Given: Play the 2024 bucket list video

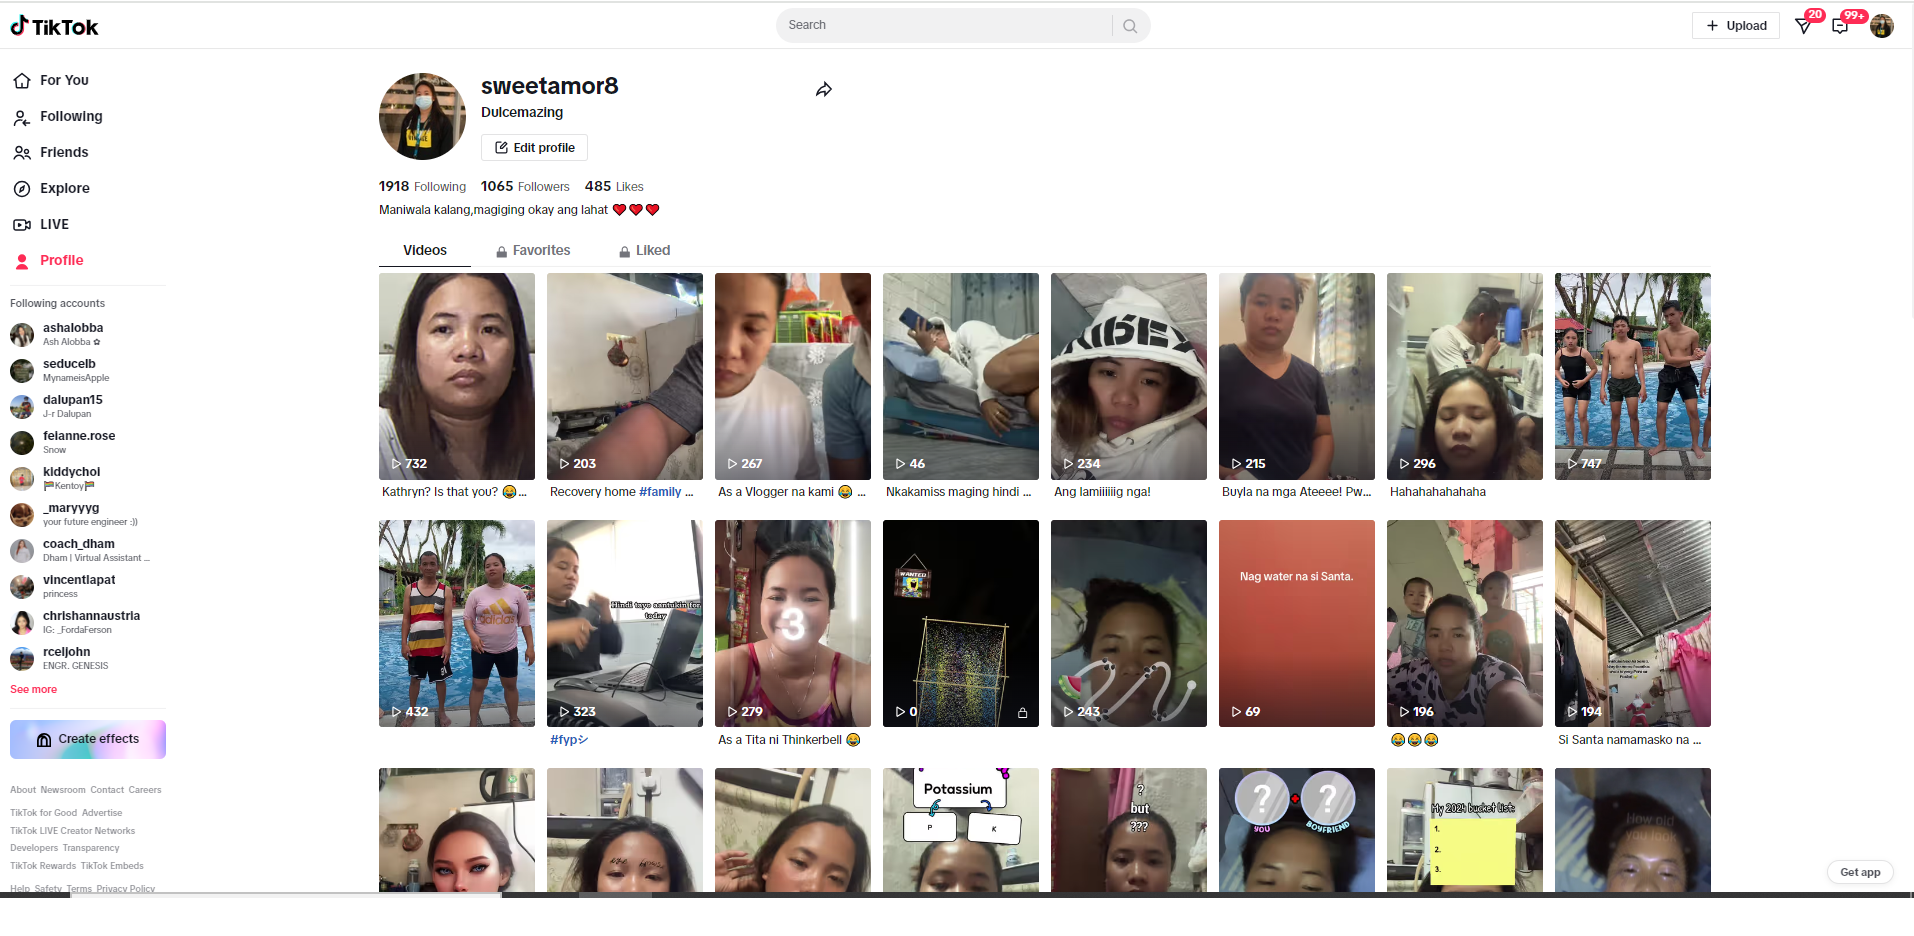Looking at the screenshot, I should (1465, 830).
